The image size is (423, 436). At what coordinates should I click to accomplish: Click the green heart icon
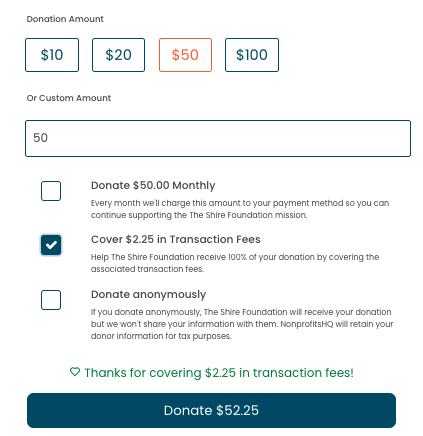(75, 372)
